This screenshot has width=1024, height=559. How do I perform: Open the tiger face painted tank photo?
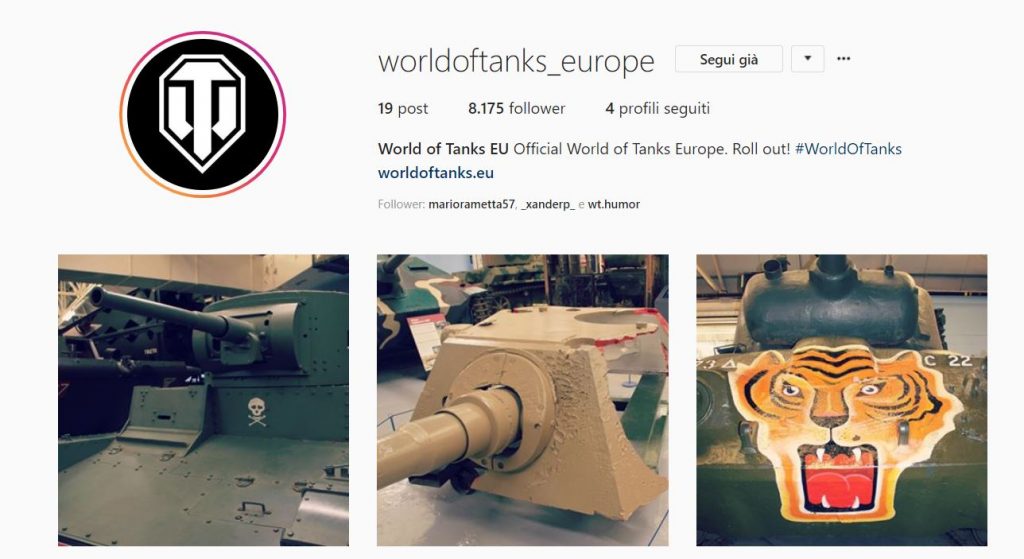click(x=842, y=400)
